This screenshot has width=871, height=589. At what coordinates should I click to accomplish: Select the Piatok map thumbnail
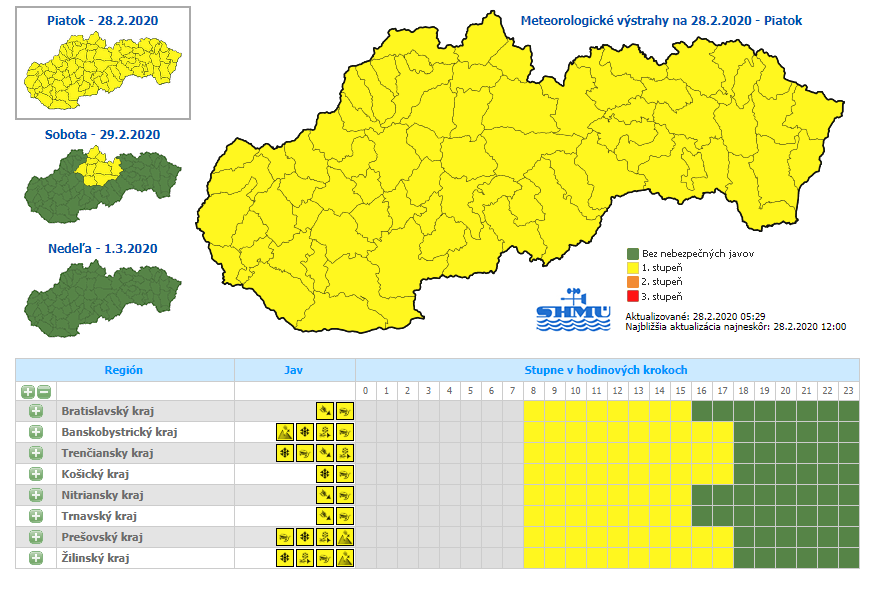(102, 69)
